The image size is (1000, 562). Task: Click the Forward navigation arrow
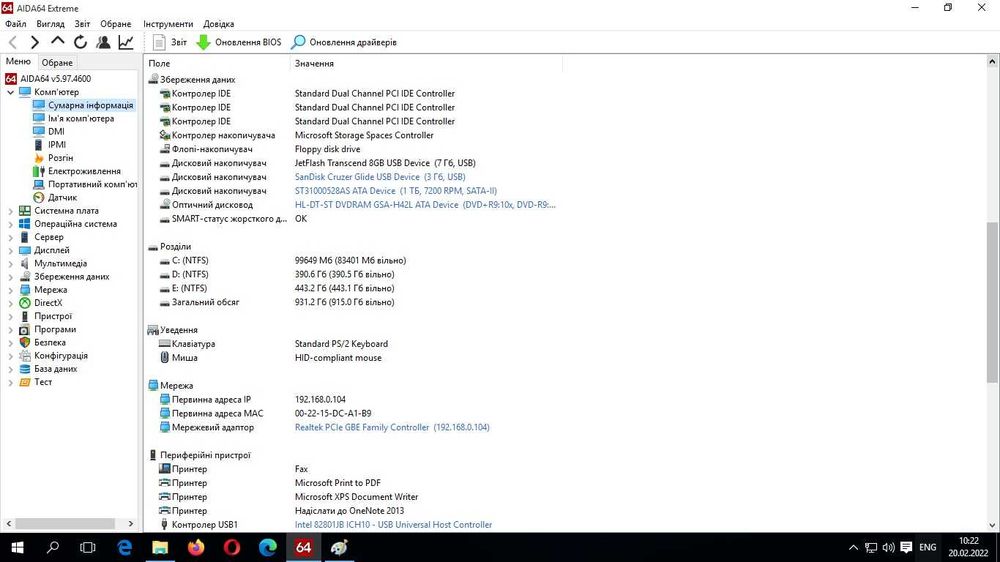tap(34, 43)
